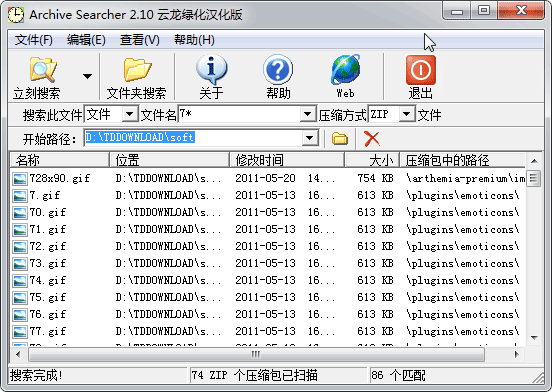This screenshot has width=552, height=392.
Task: Sort by the 修改时间 column header
Action: pos(287,160)
